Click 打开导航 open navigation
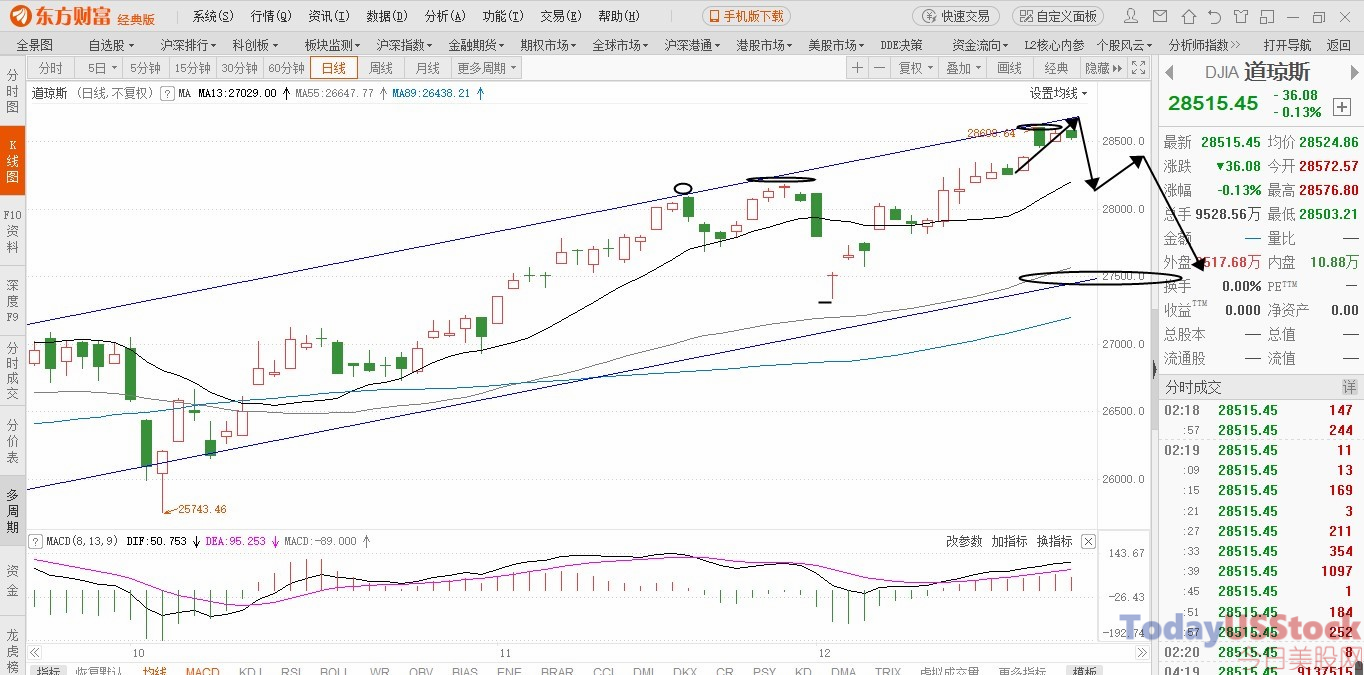Screen dimensions: 1364x675 (1287, 45)
